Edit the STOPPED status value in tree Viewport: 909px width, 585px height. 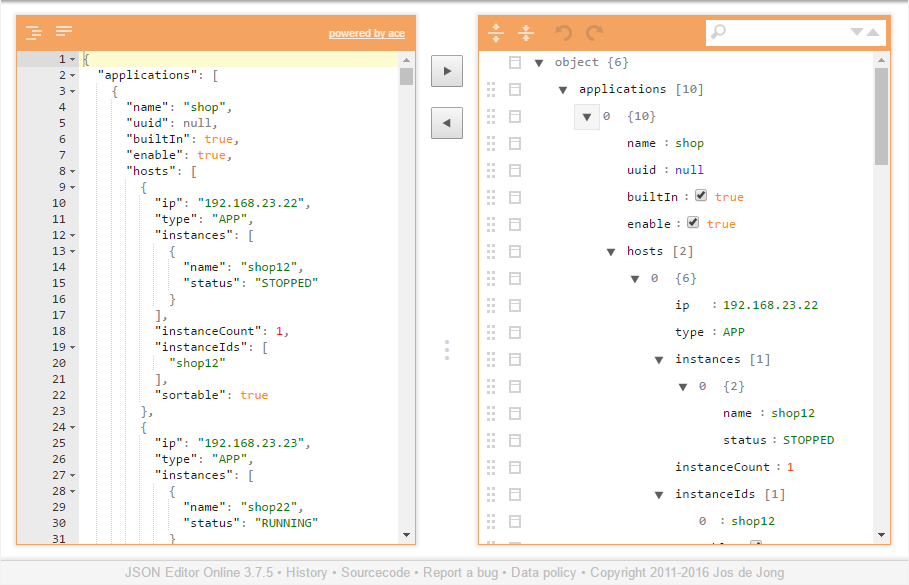tap(808, 440)
